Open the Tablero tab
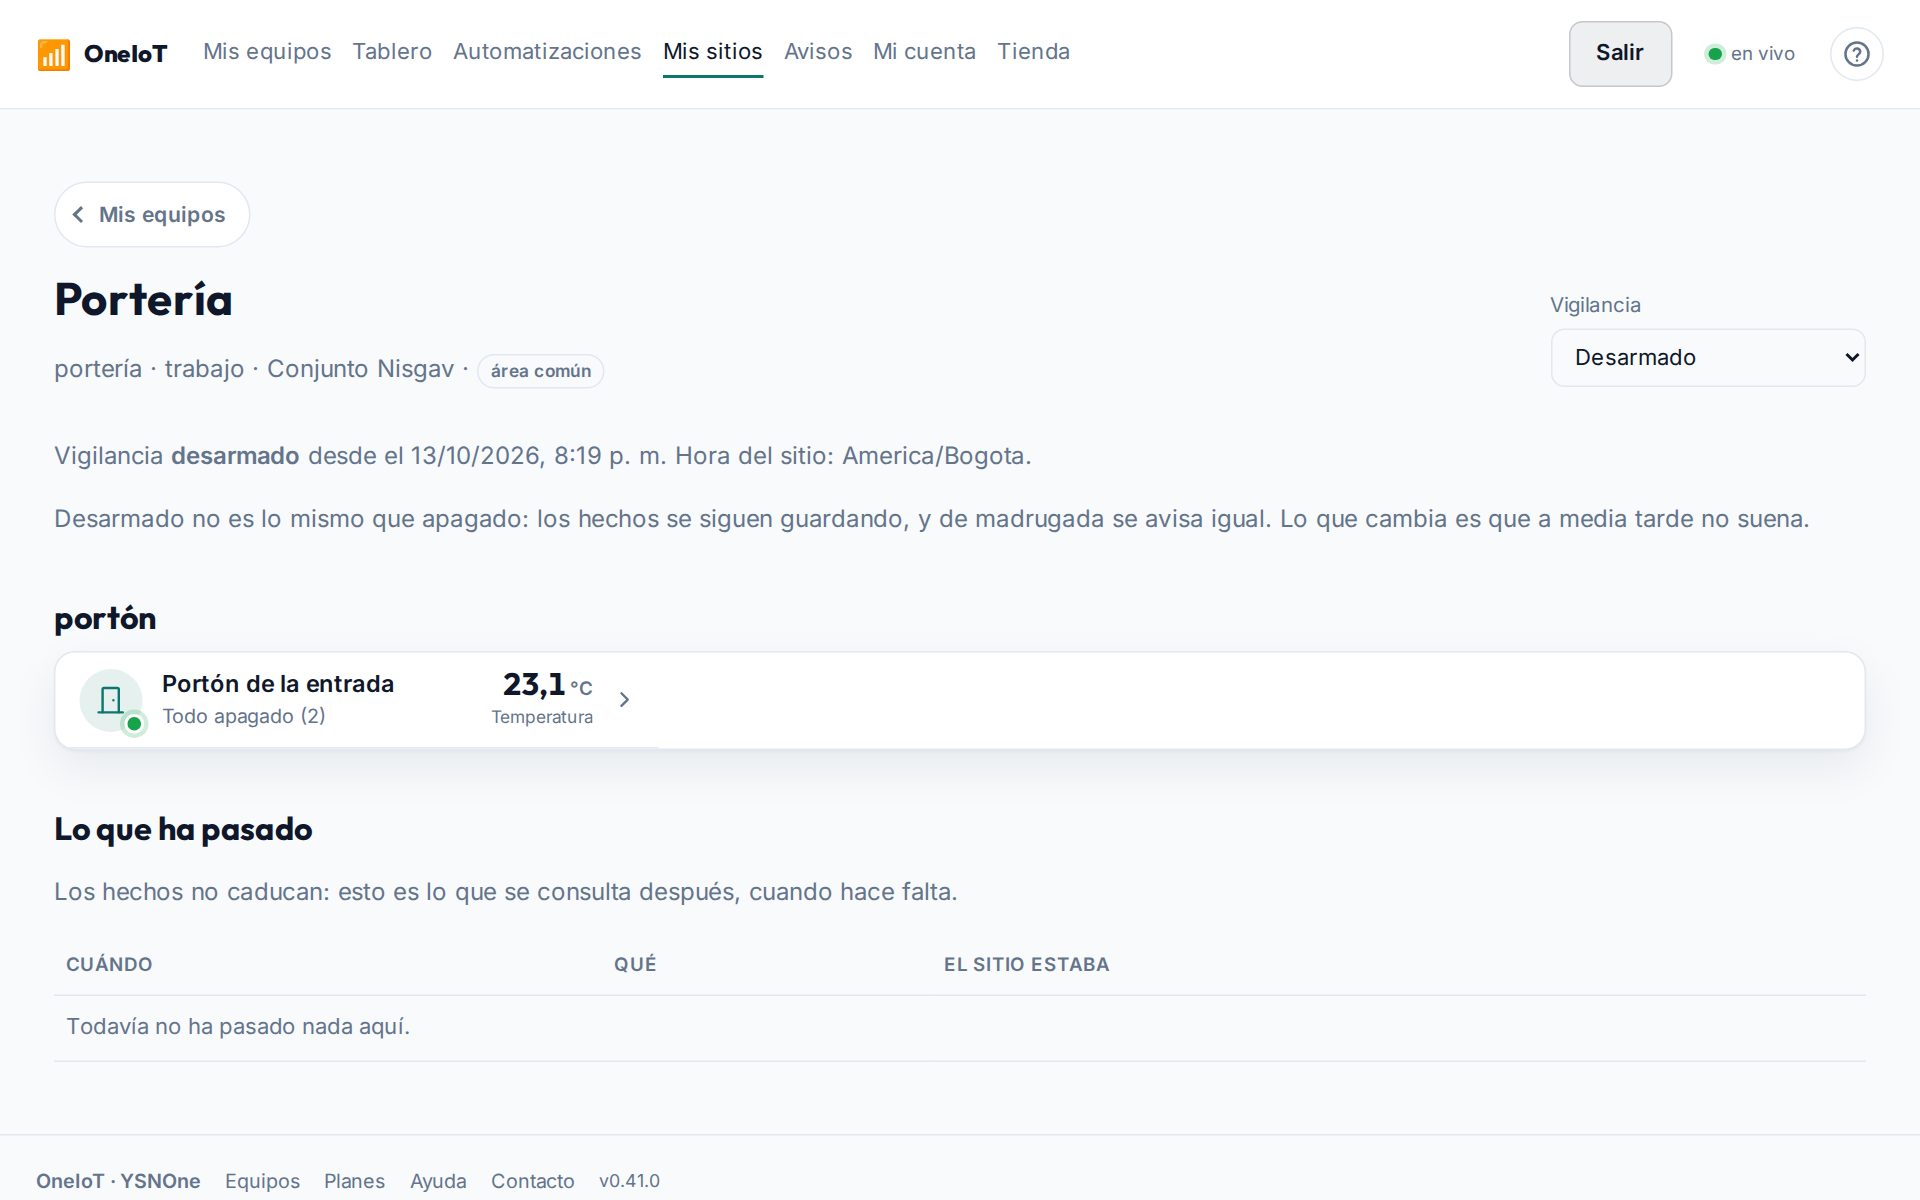The width and height of the screenshot is (1920, 1200). (x=392, y=52)
